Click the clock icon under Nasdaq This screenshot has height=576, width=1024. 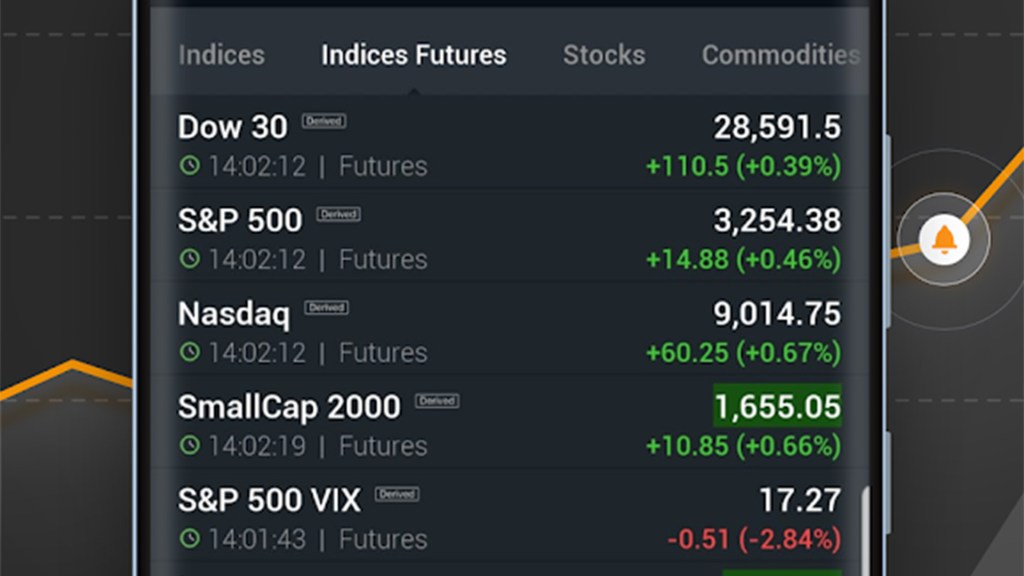(189, 352)
